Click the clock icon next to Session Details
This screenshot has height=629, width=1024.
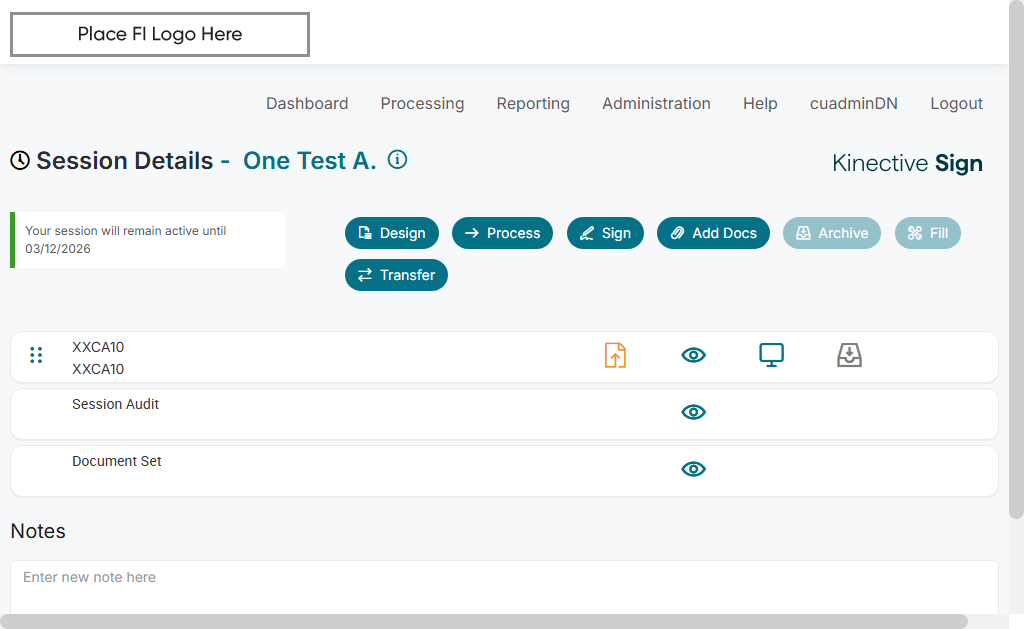pyautogui.click(x=20, y=161)
